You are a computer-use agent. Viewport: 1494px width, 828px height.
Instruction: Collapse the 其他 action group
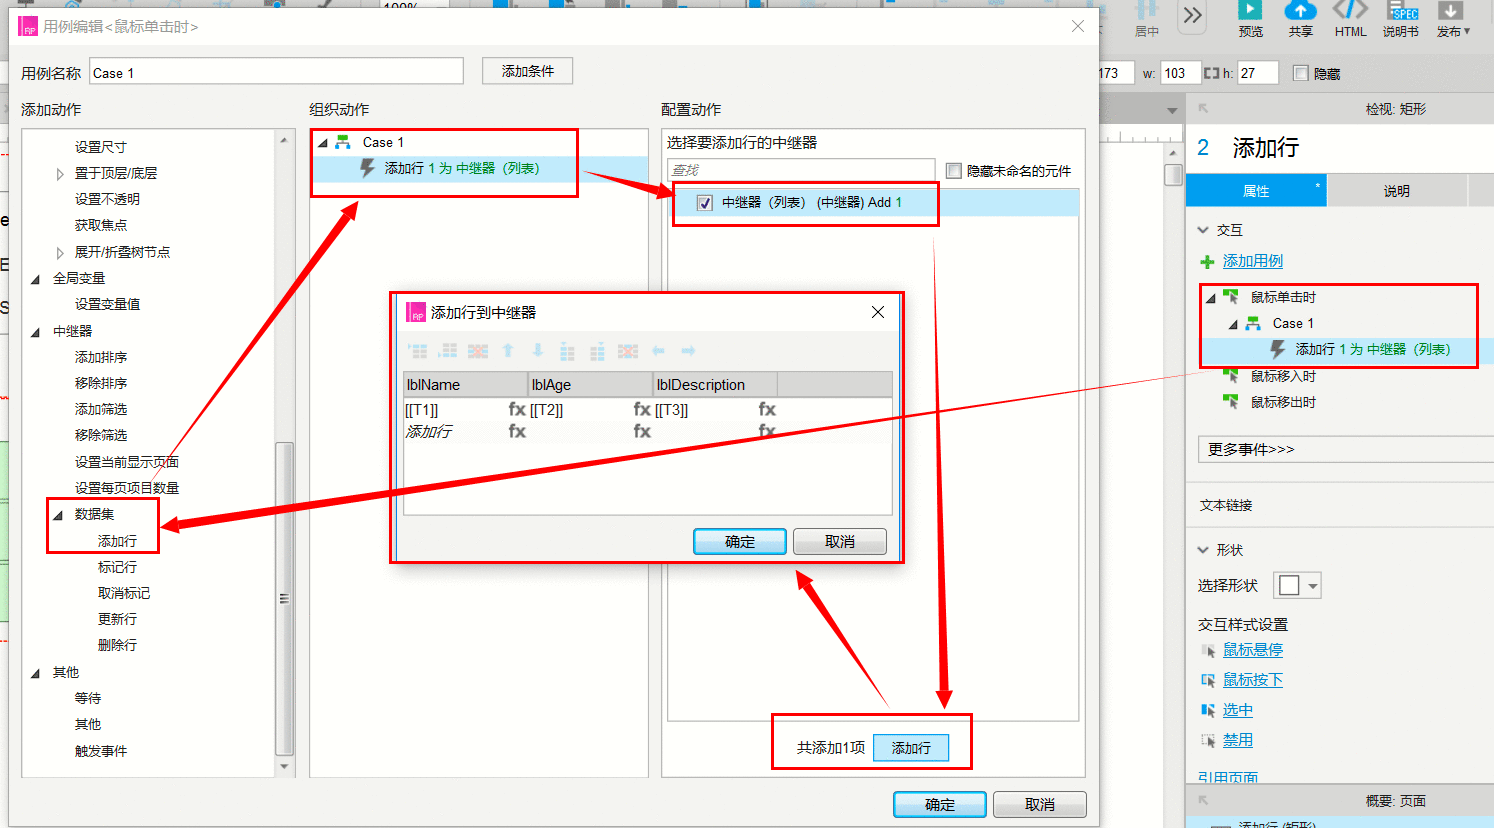pos(36,673)
